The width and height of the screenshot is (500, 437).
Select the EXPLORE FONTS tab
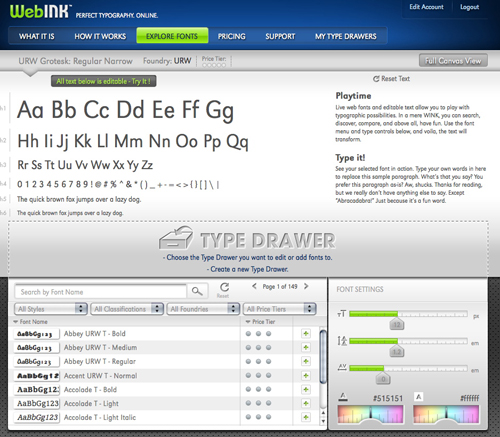[x=172, y=36]
